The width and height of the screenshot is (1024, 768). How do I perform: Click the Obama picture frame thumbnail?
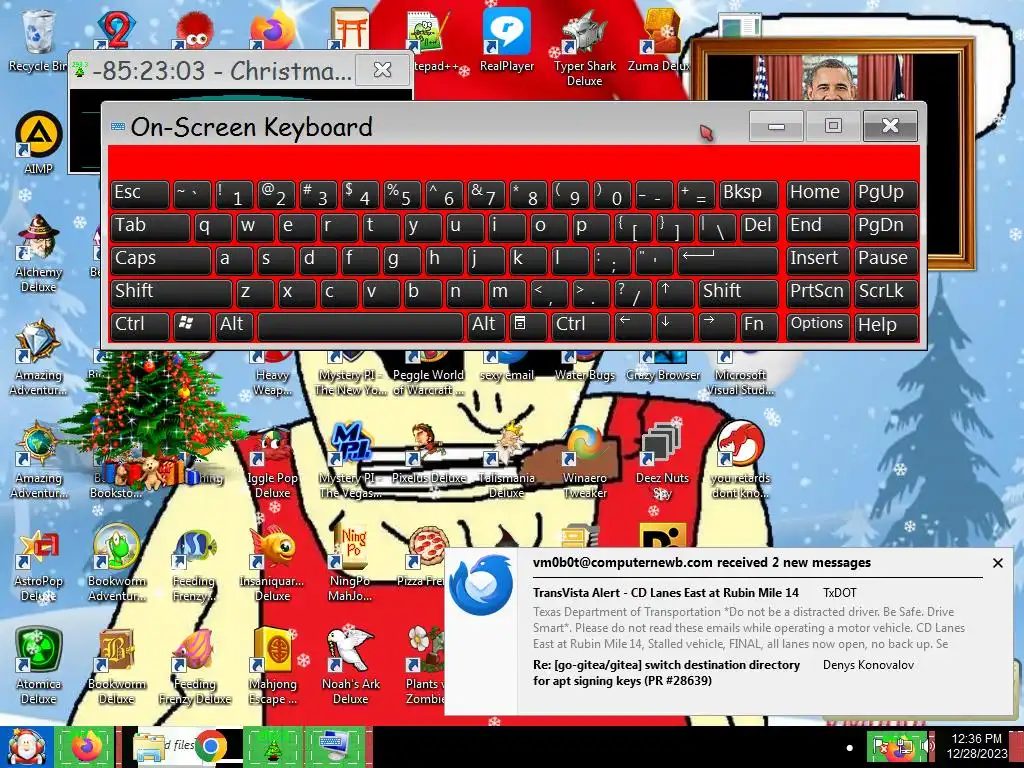click(832, 78)
